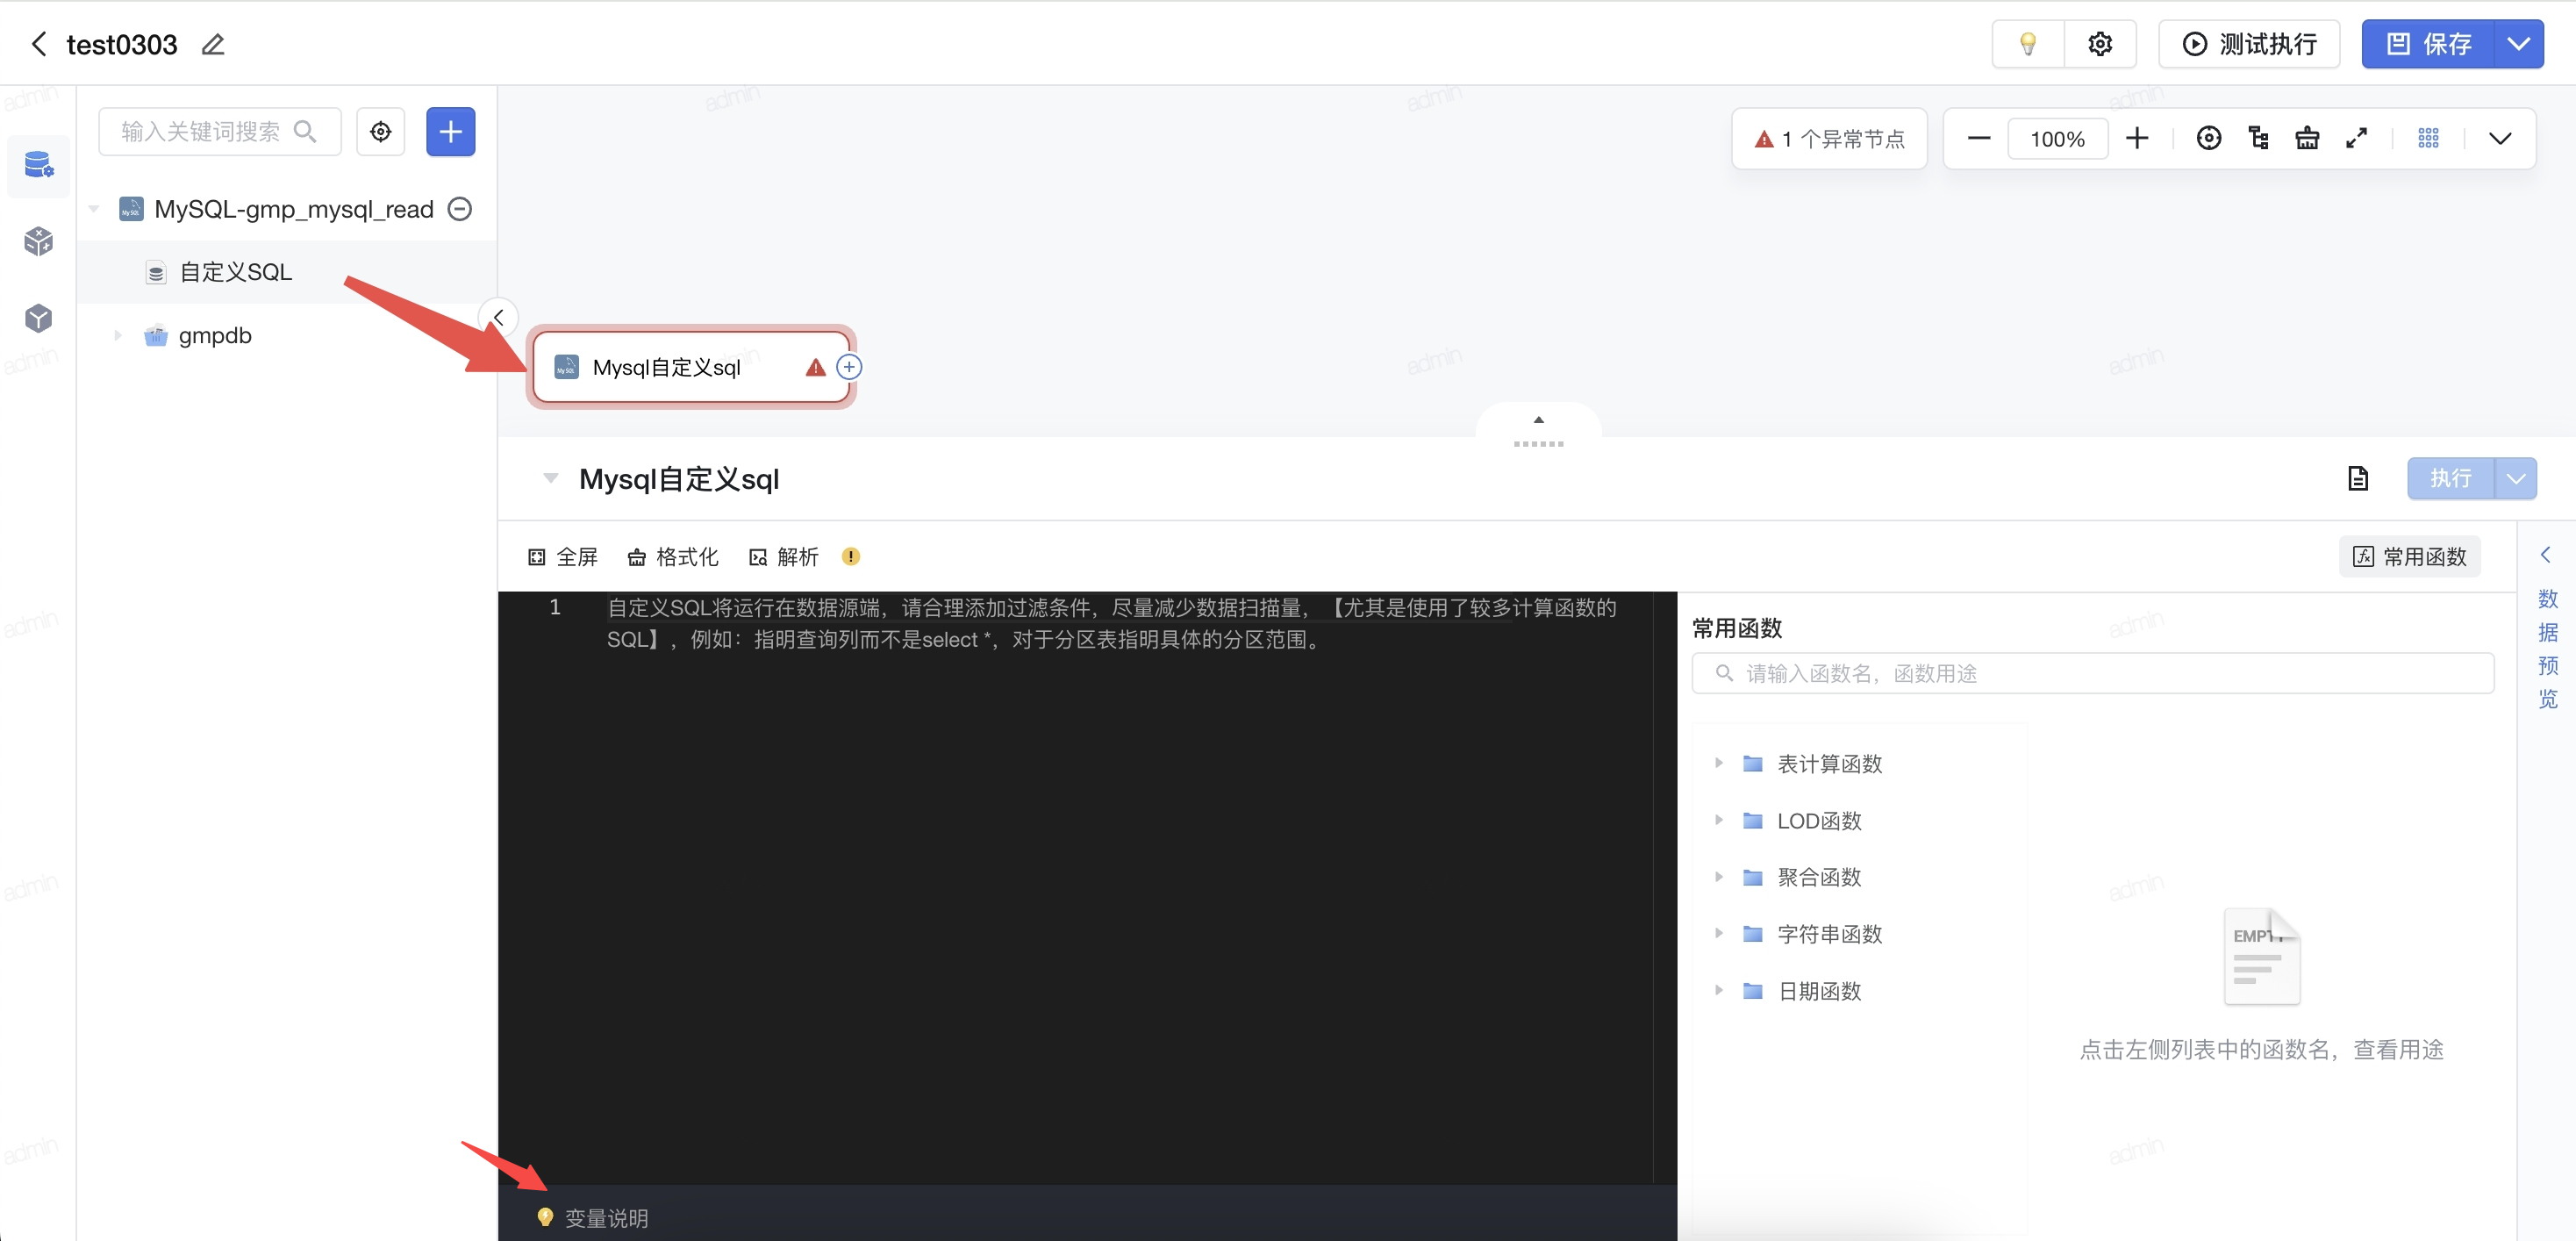
Task: Focus the 请输入函数名 search field
Action: (x=2092, y=673)
